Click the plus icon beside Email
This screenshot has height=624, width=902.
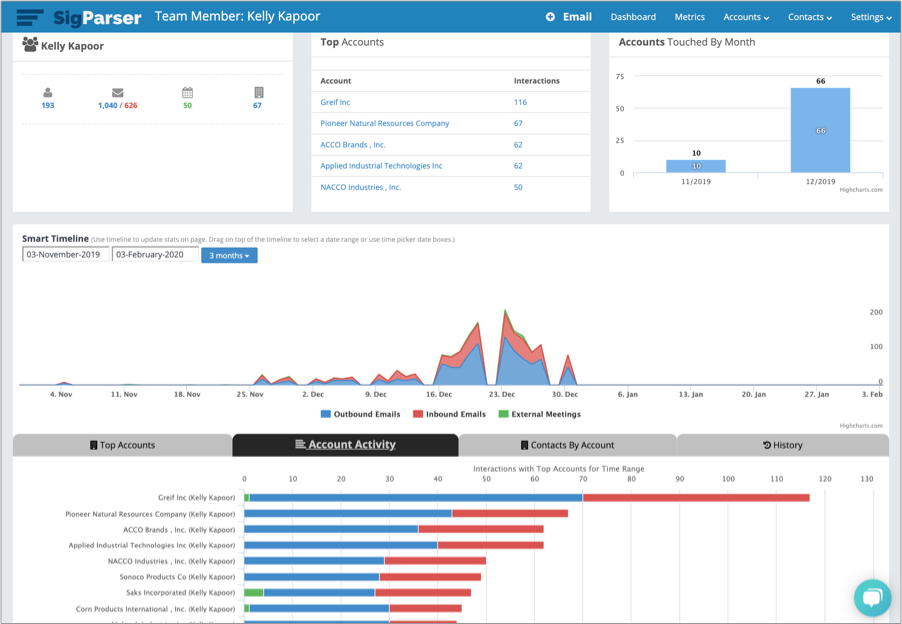551,17
